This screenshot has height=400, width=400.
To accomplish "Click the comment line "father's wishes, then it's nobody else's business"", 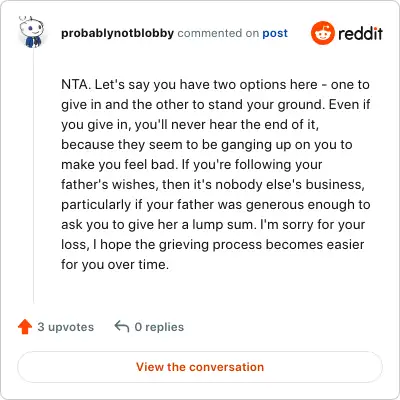I will (x=213, y=184).
